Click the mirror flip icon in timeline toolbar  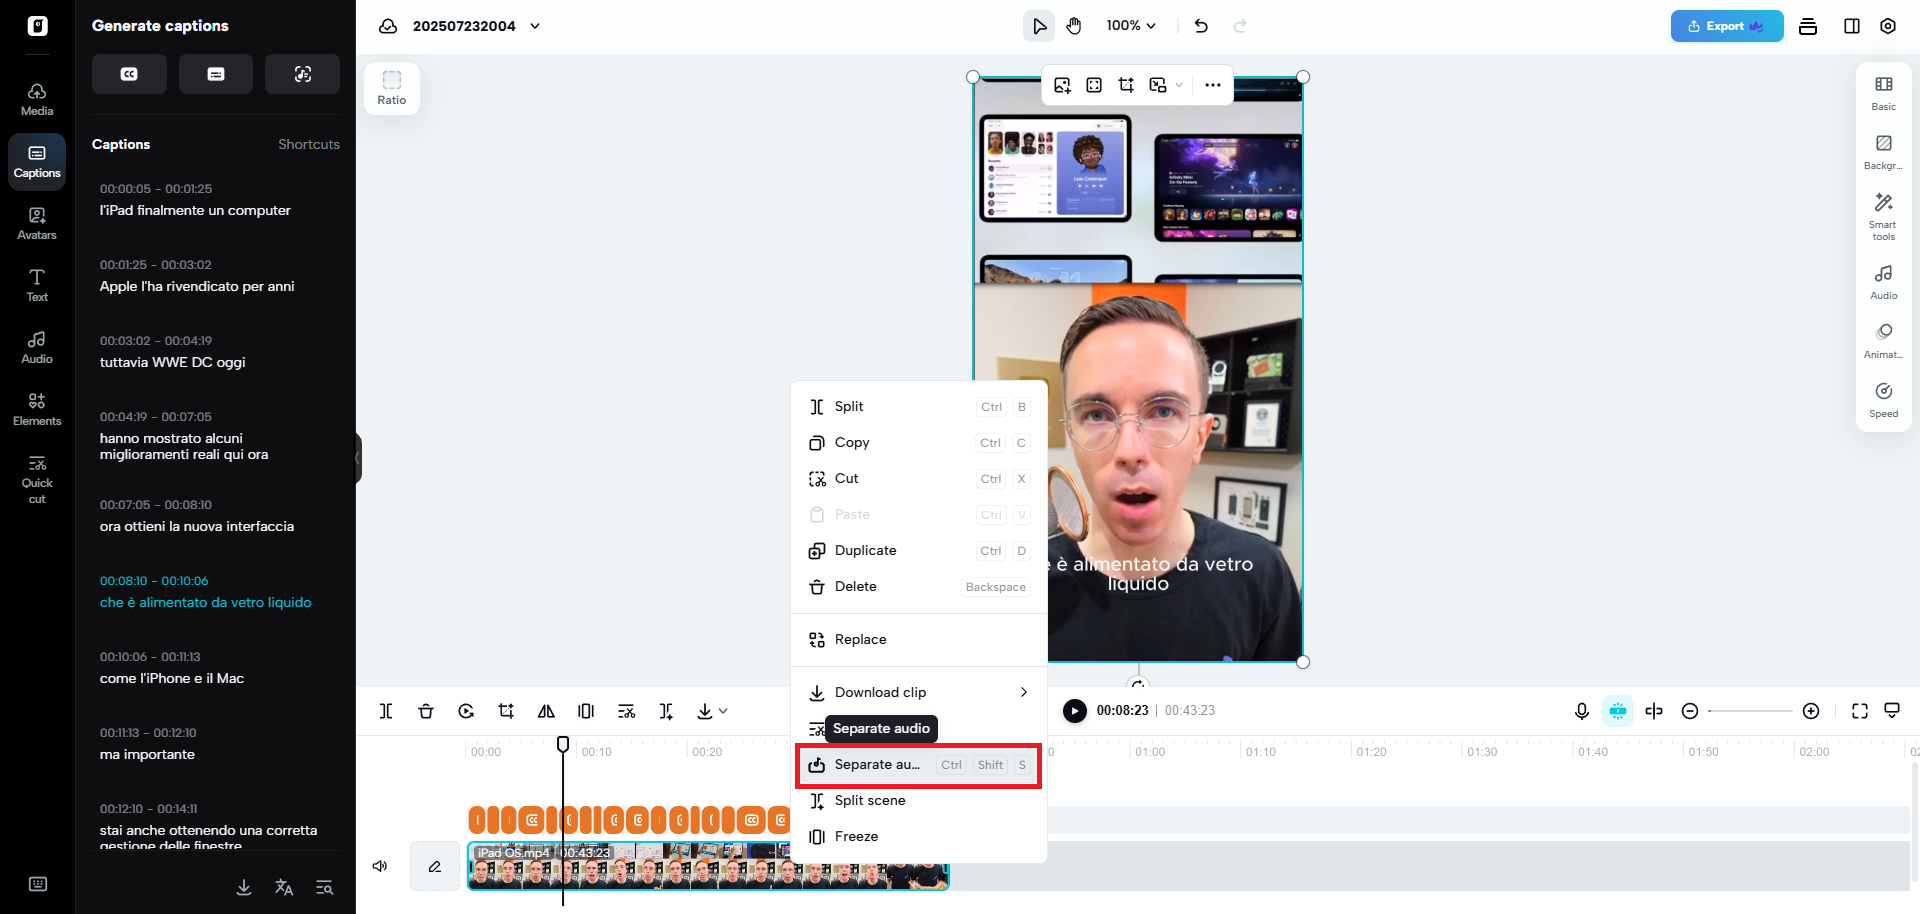click(x=546, y=711)
